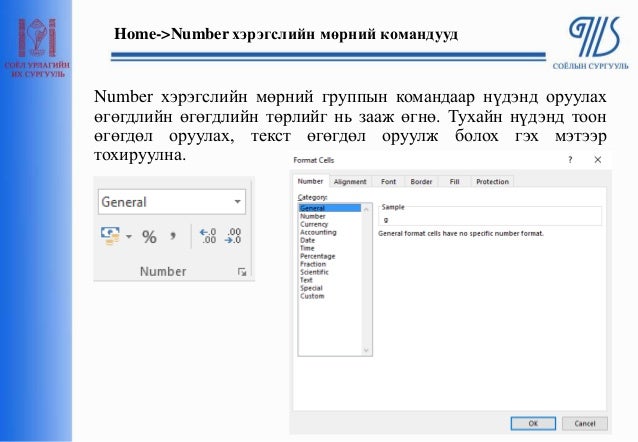Pick Date from the category list
The width and height of the screenshot is (638, 442).
point(307,240)
